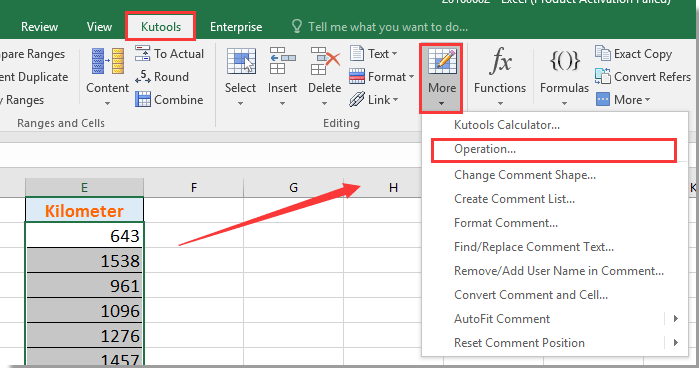Image resolution: width=699 pixels, height=368 pixels.
Task: Open the Kutools ribbon tab
Action: pos(160,27)
